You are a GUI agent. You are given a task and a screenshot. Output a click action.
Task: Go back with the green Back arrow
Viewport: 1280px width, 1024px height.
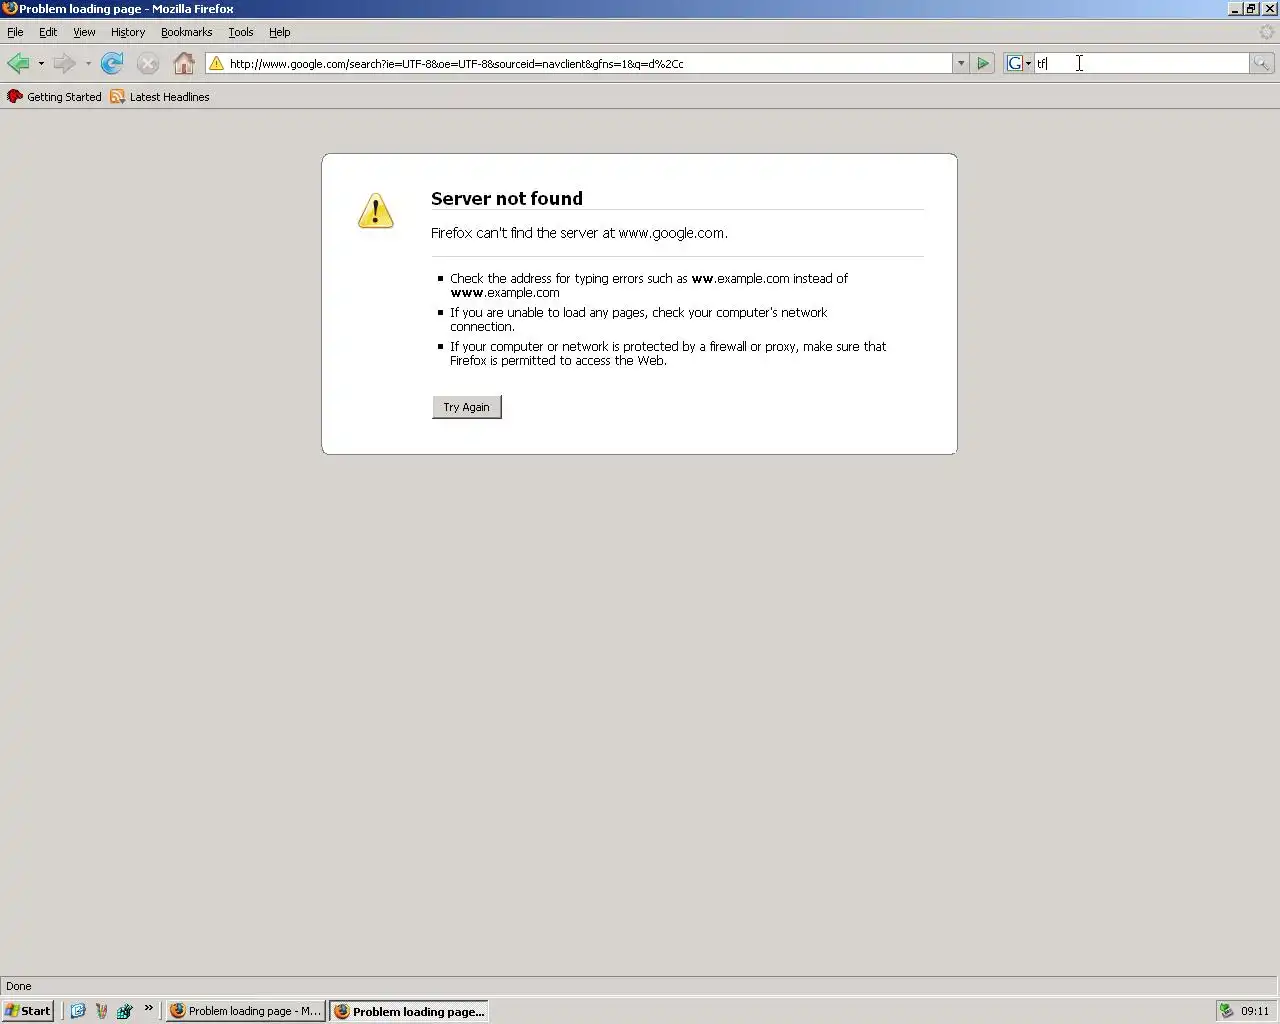(x=18, y=64)
